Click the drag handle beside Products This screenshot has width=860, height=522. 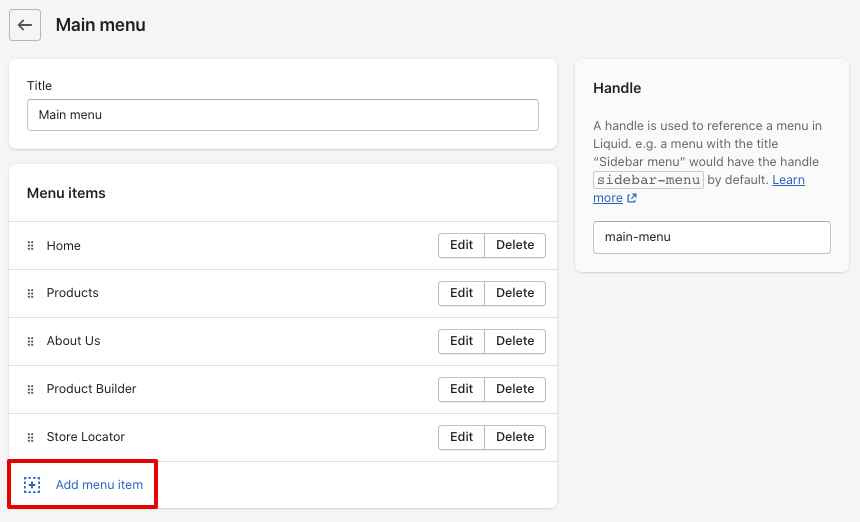pyautogui.click(x=30, y=293)
